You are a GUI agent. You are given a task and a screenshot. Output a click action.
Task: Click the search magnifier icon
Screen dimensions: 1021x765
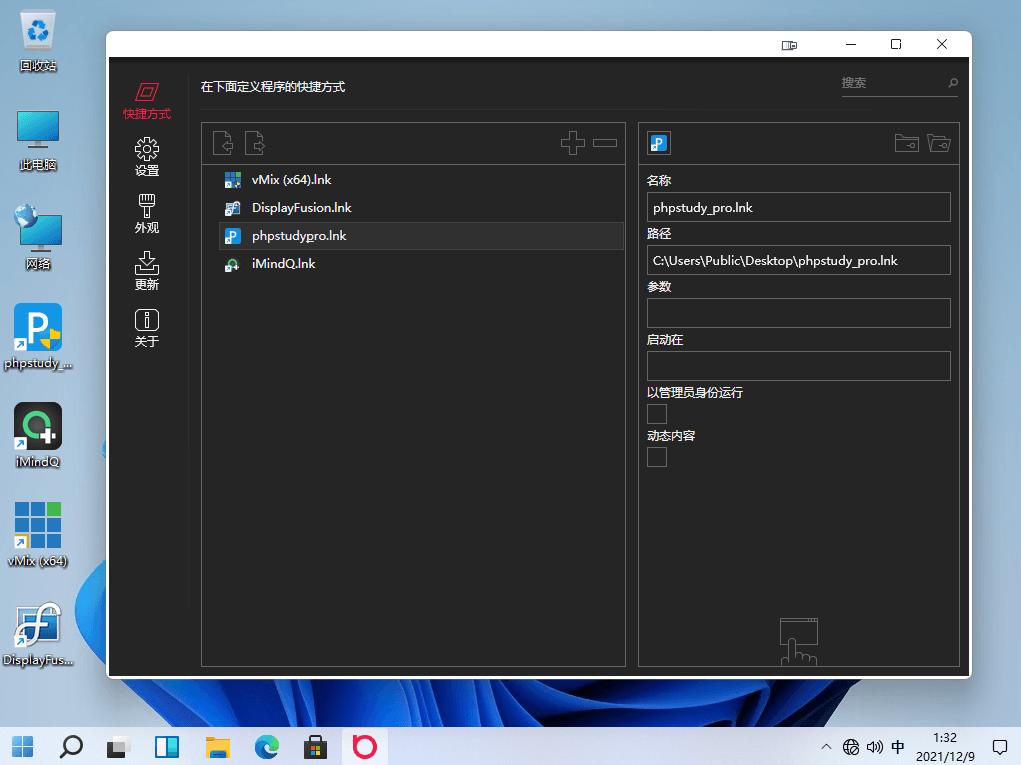tap(953, 83)
